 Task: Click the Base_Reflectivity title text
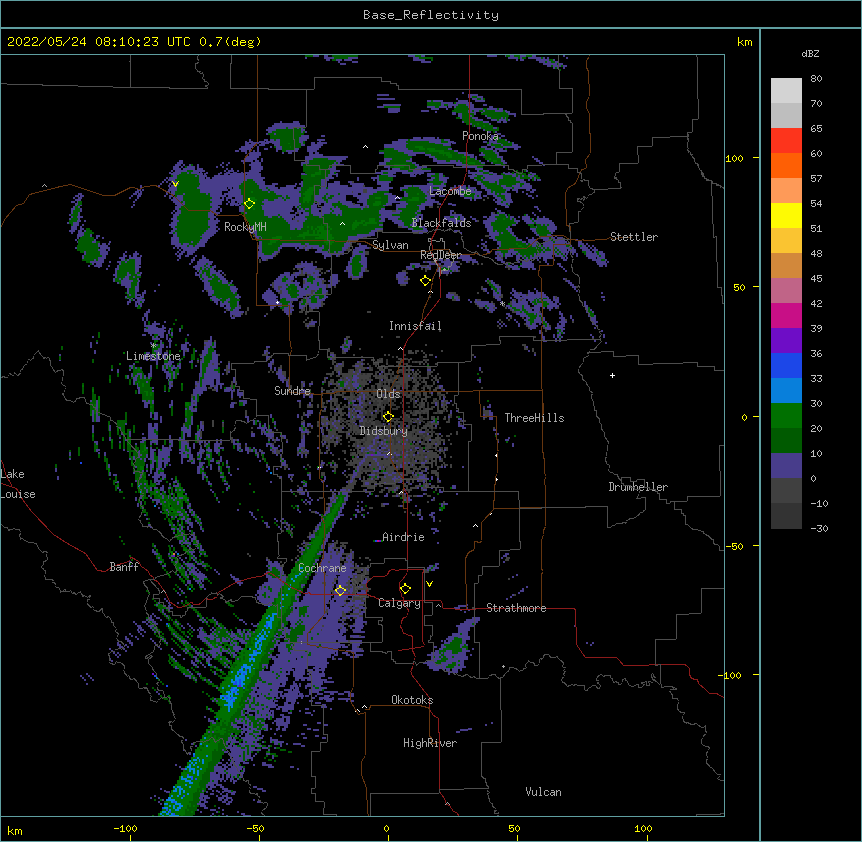[x=430, y=15]
